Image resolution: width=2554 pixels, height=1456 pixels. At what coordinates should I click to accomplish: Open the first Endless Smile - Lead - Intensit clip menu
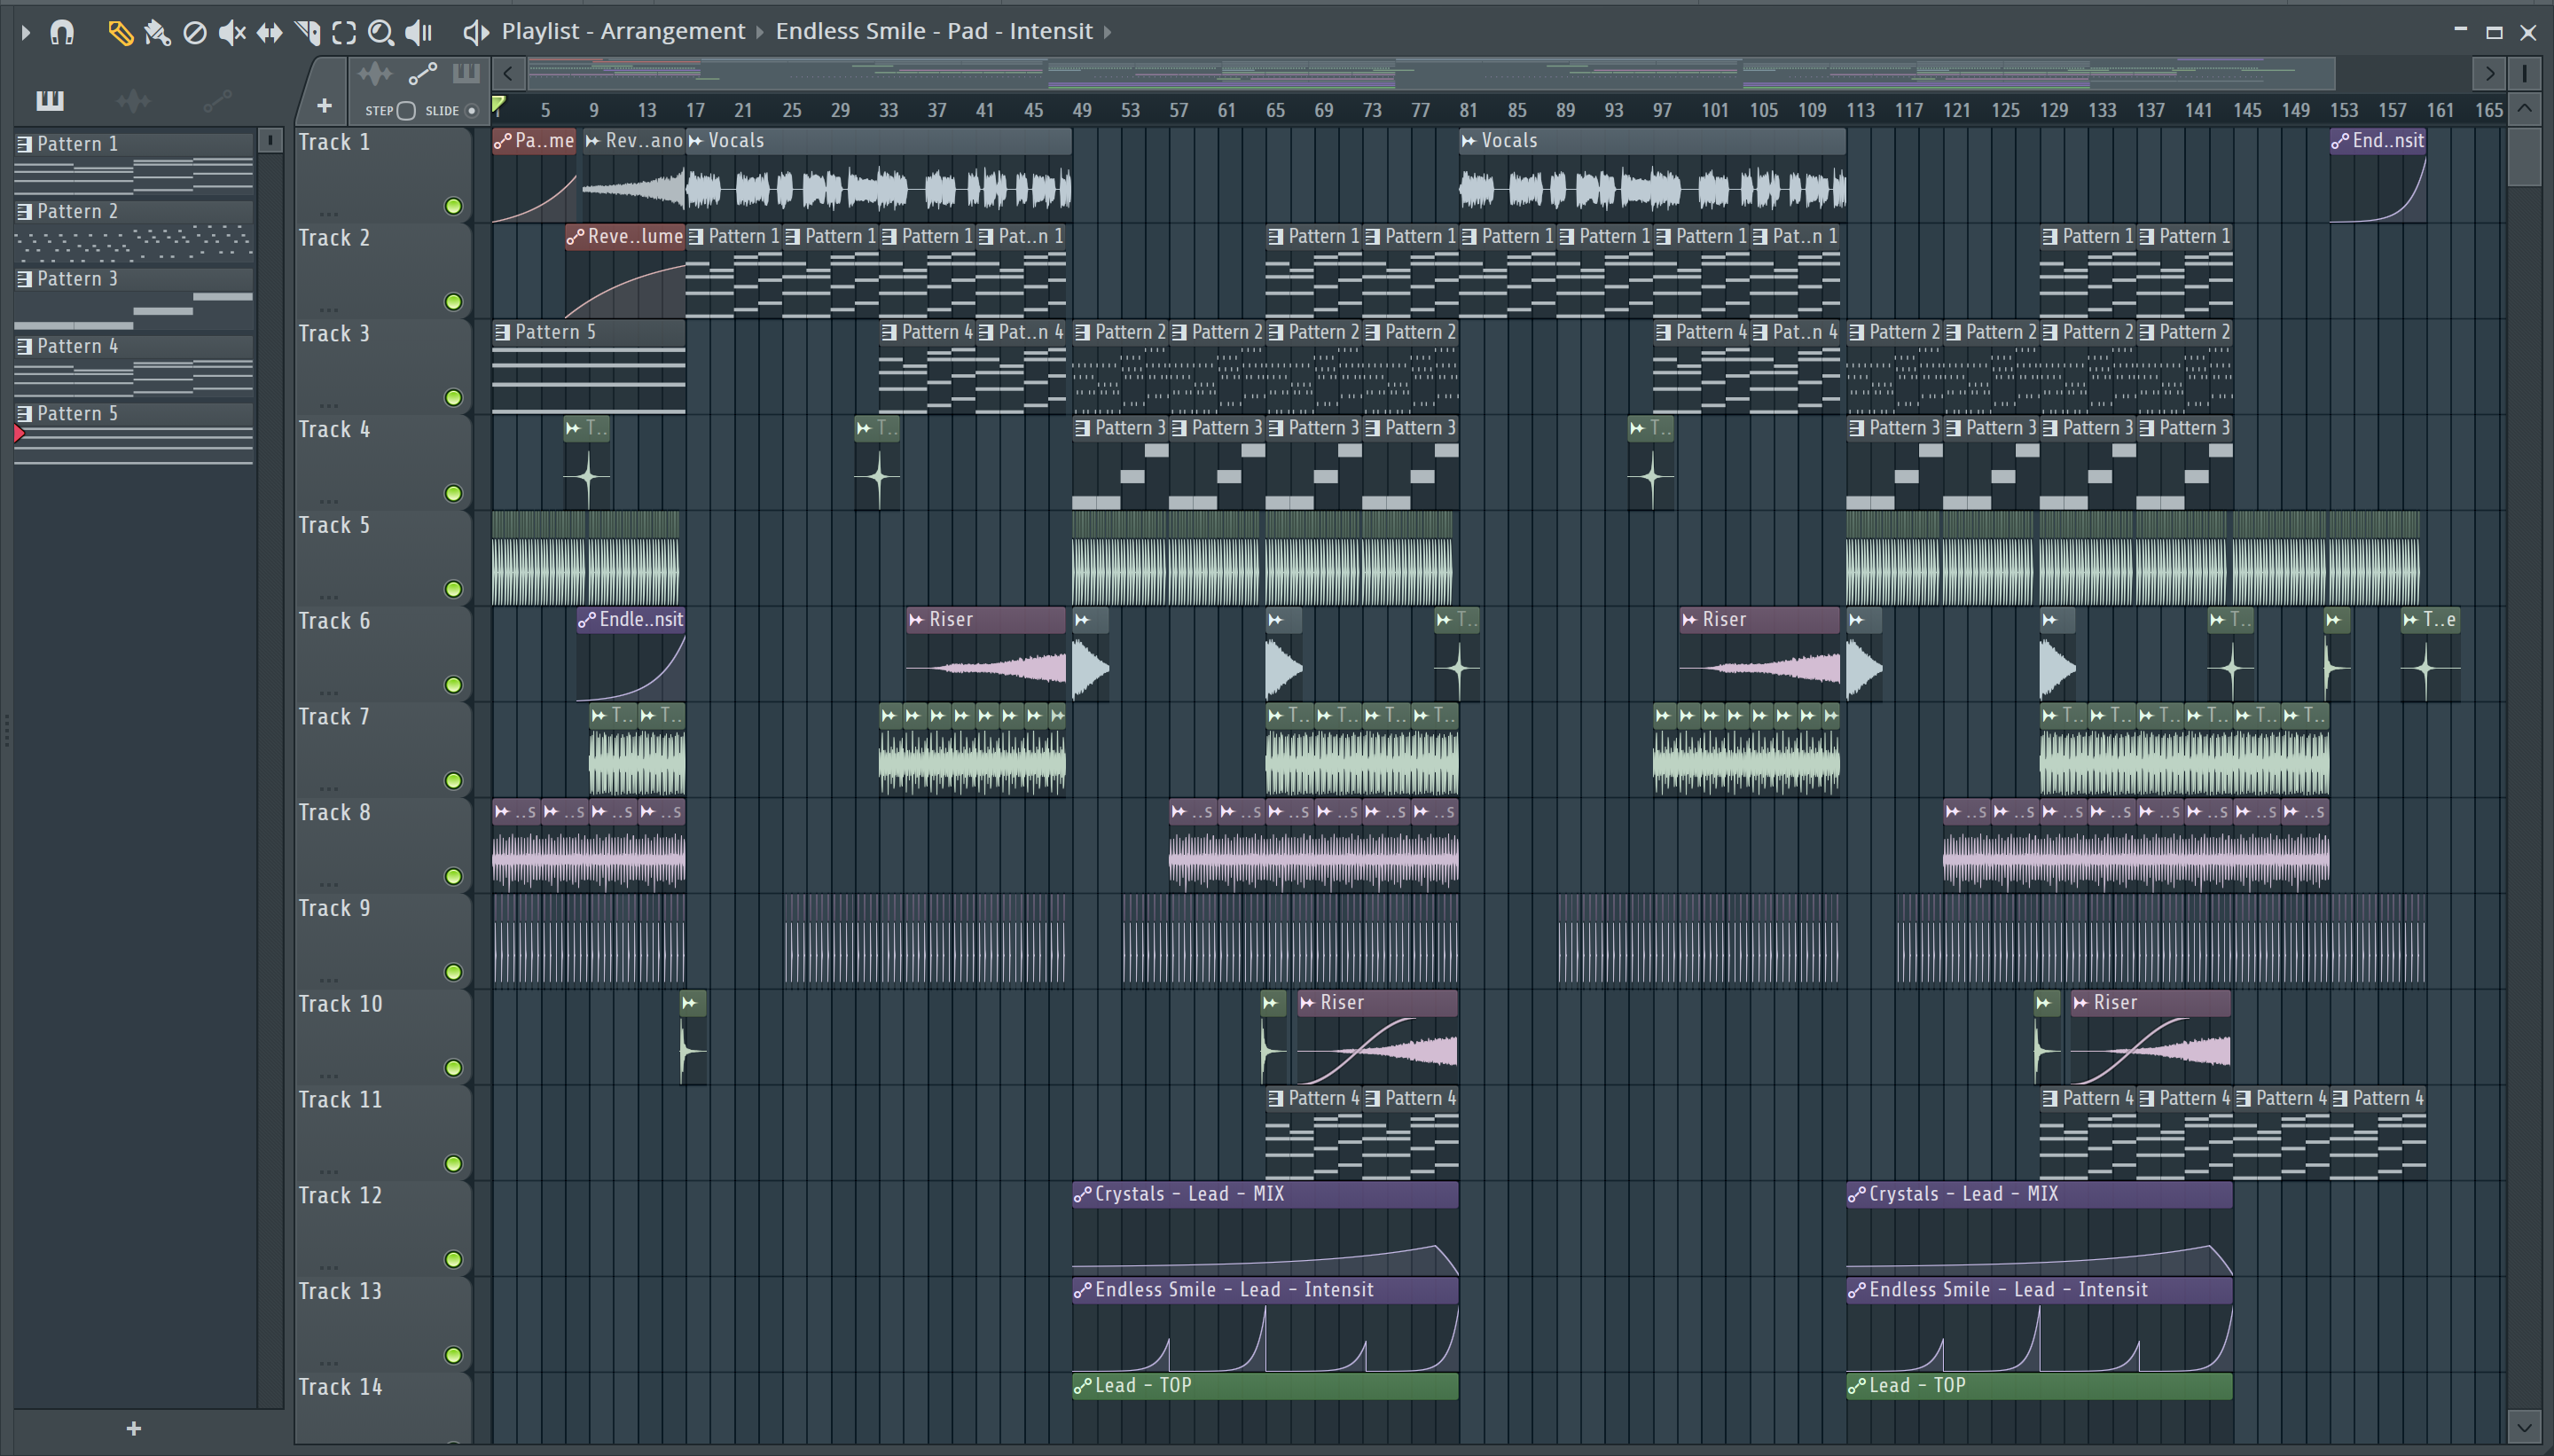pos(1082,1290)
